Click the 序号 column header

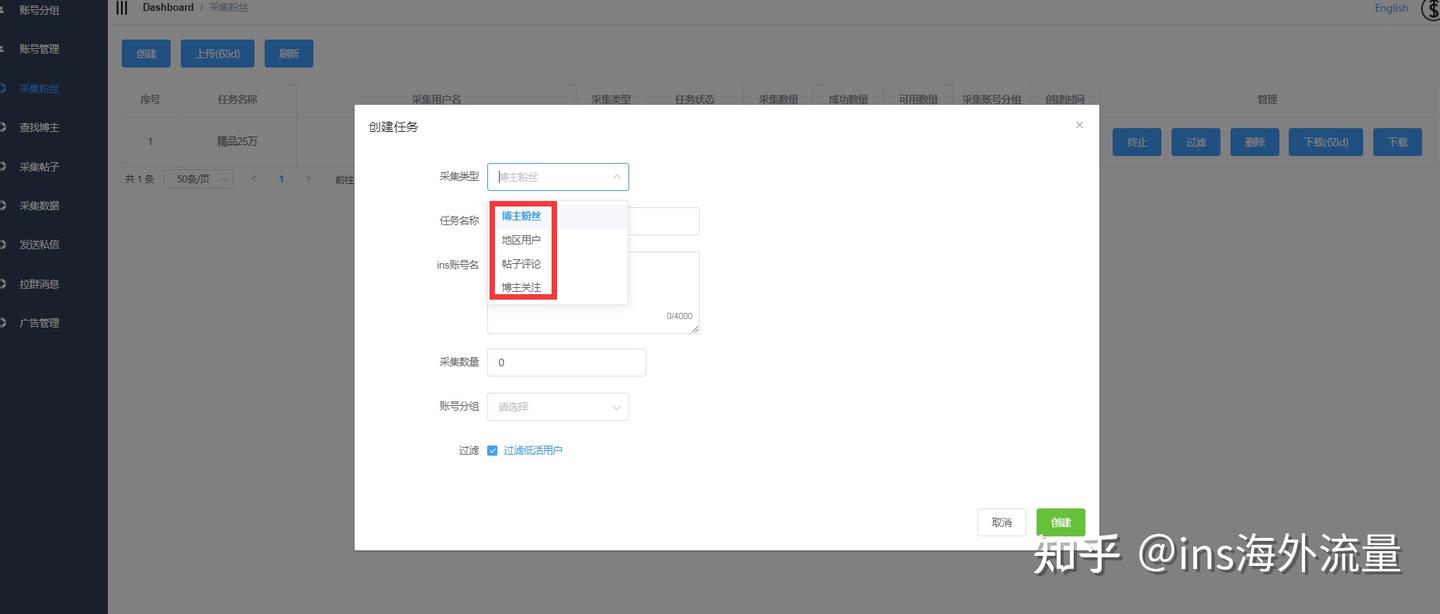(150, 99)
